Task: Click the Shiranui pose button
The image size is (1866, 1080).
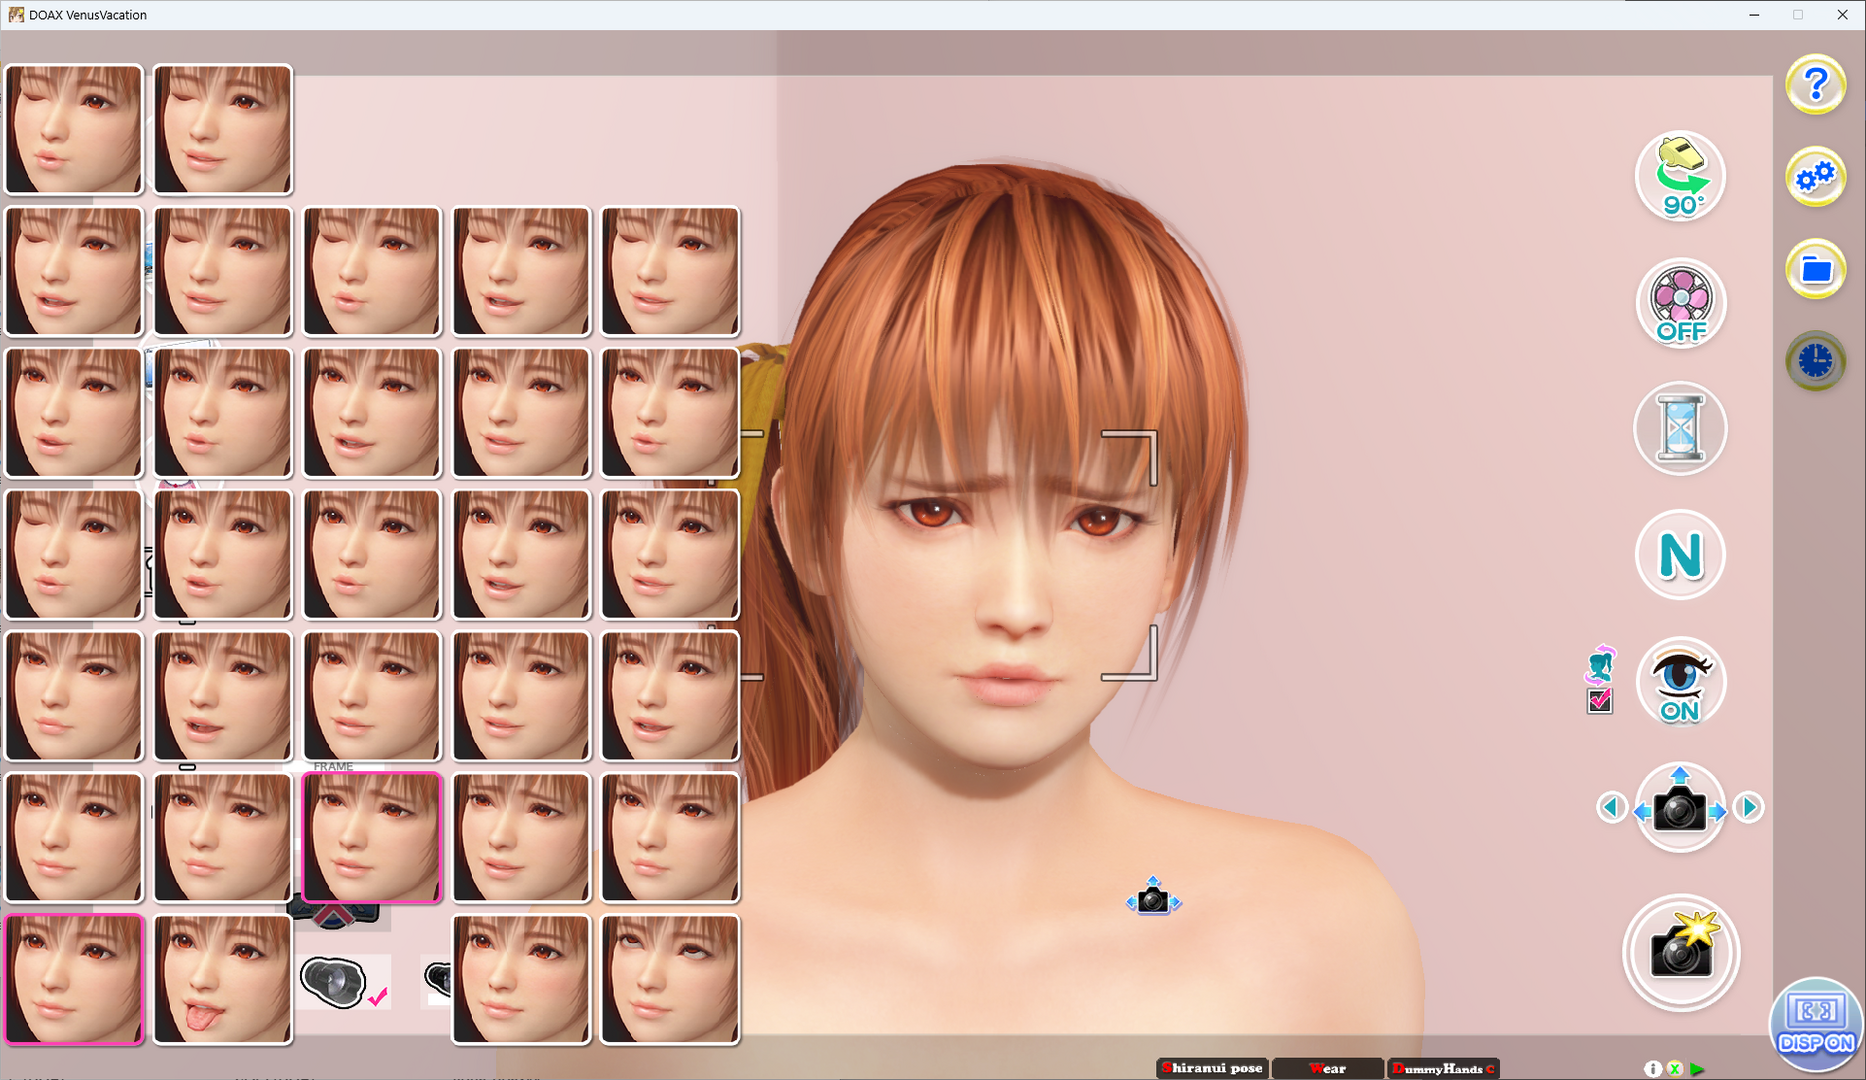Action: pos(1212,1068)
